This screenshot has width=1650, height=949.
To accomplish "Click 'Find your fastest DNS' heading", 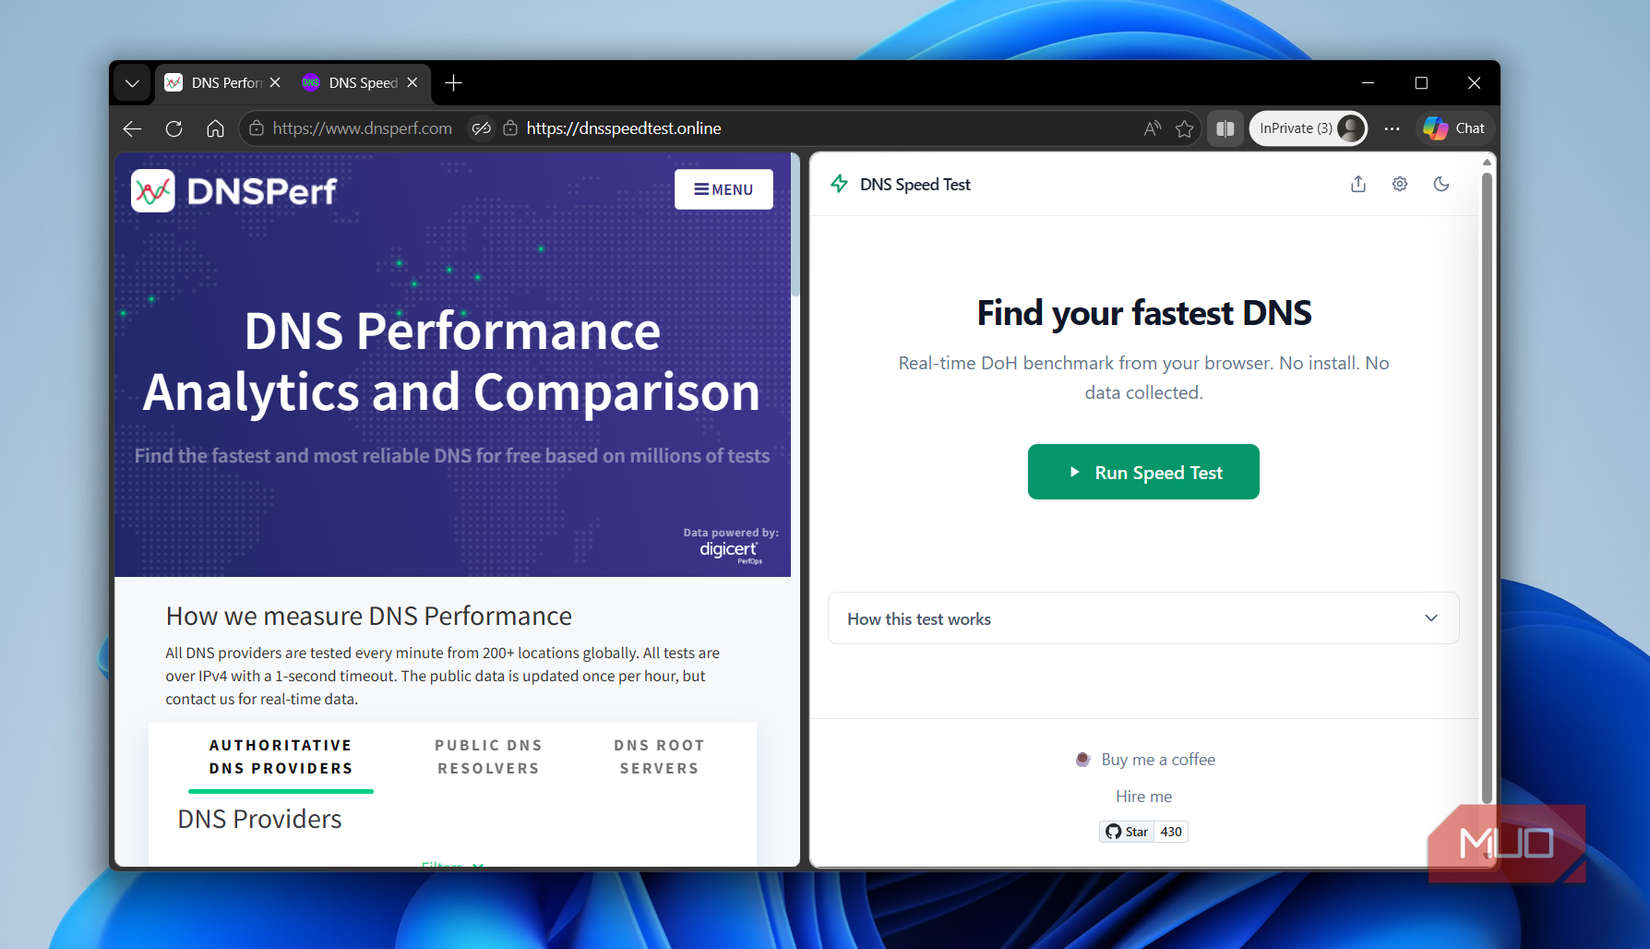I will tap(1144, 313).
